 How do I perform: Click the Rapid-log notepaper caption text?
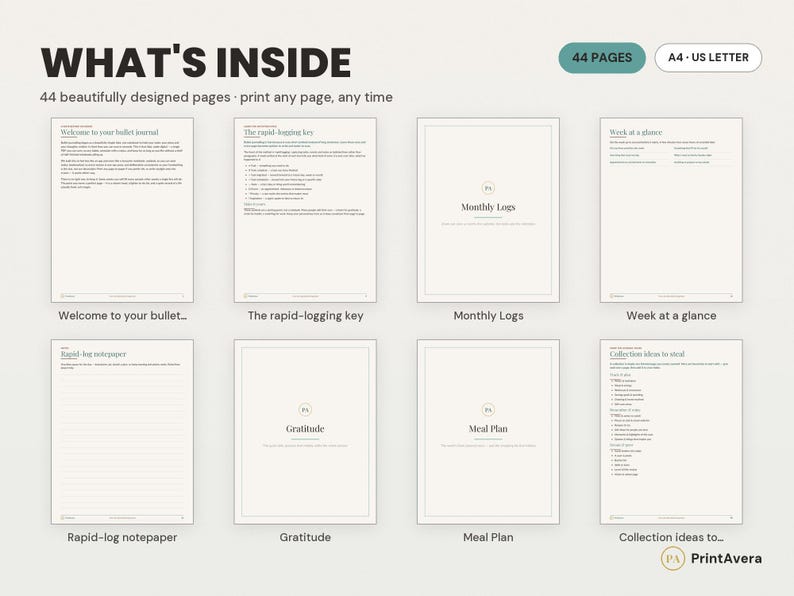122,537
